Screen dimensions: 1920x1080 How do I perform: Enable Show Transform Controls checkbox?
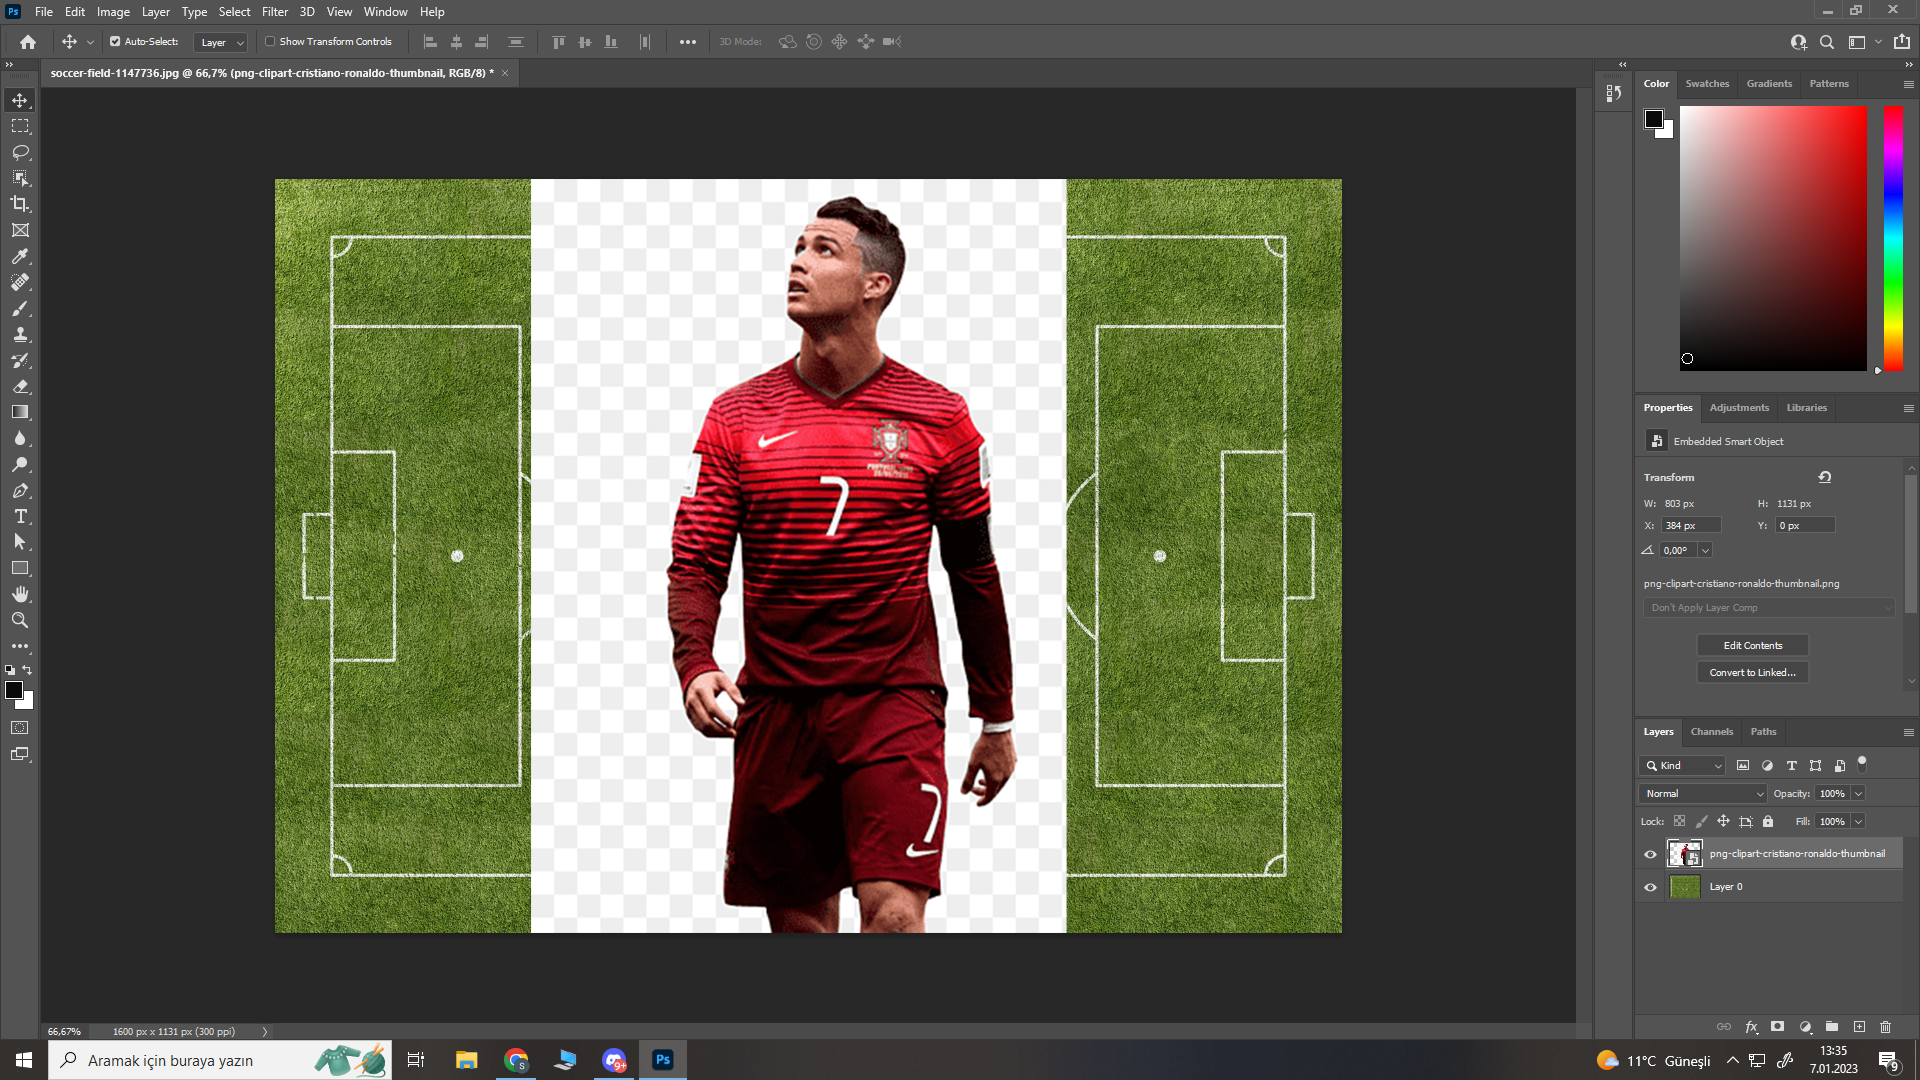click(270, 42)
